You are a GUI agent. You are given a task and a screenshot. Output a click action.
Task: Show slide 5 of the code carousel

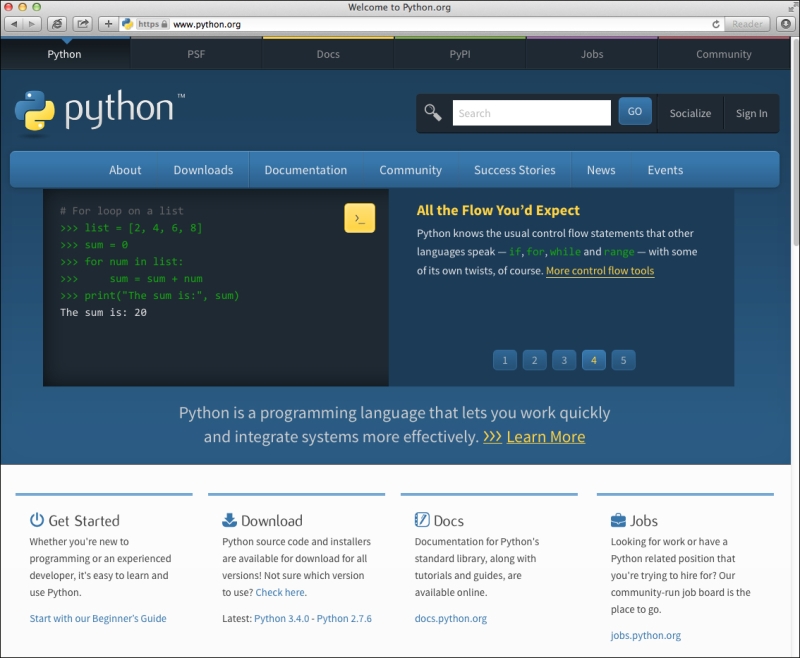point(623,360)
